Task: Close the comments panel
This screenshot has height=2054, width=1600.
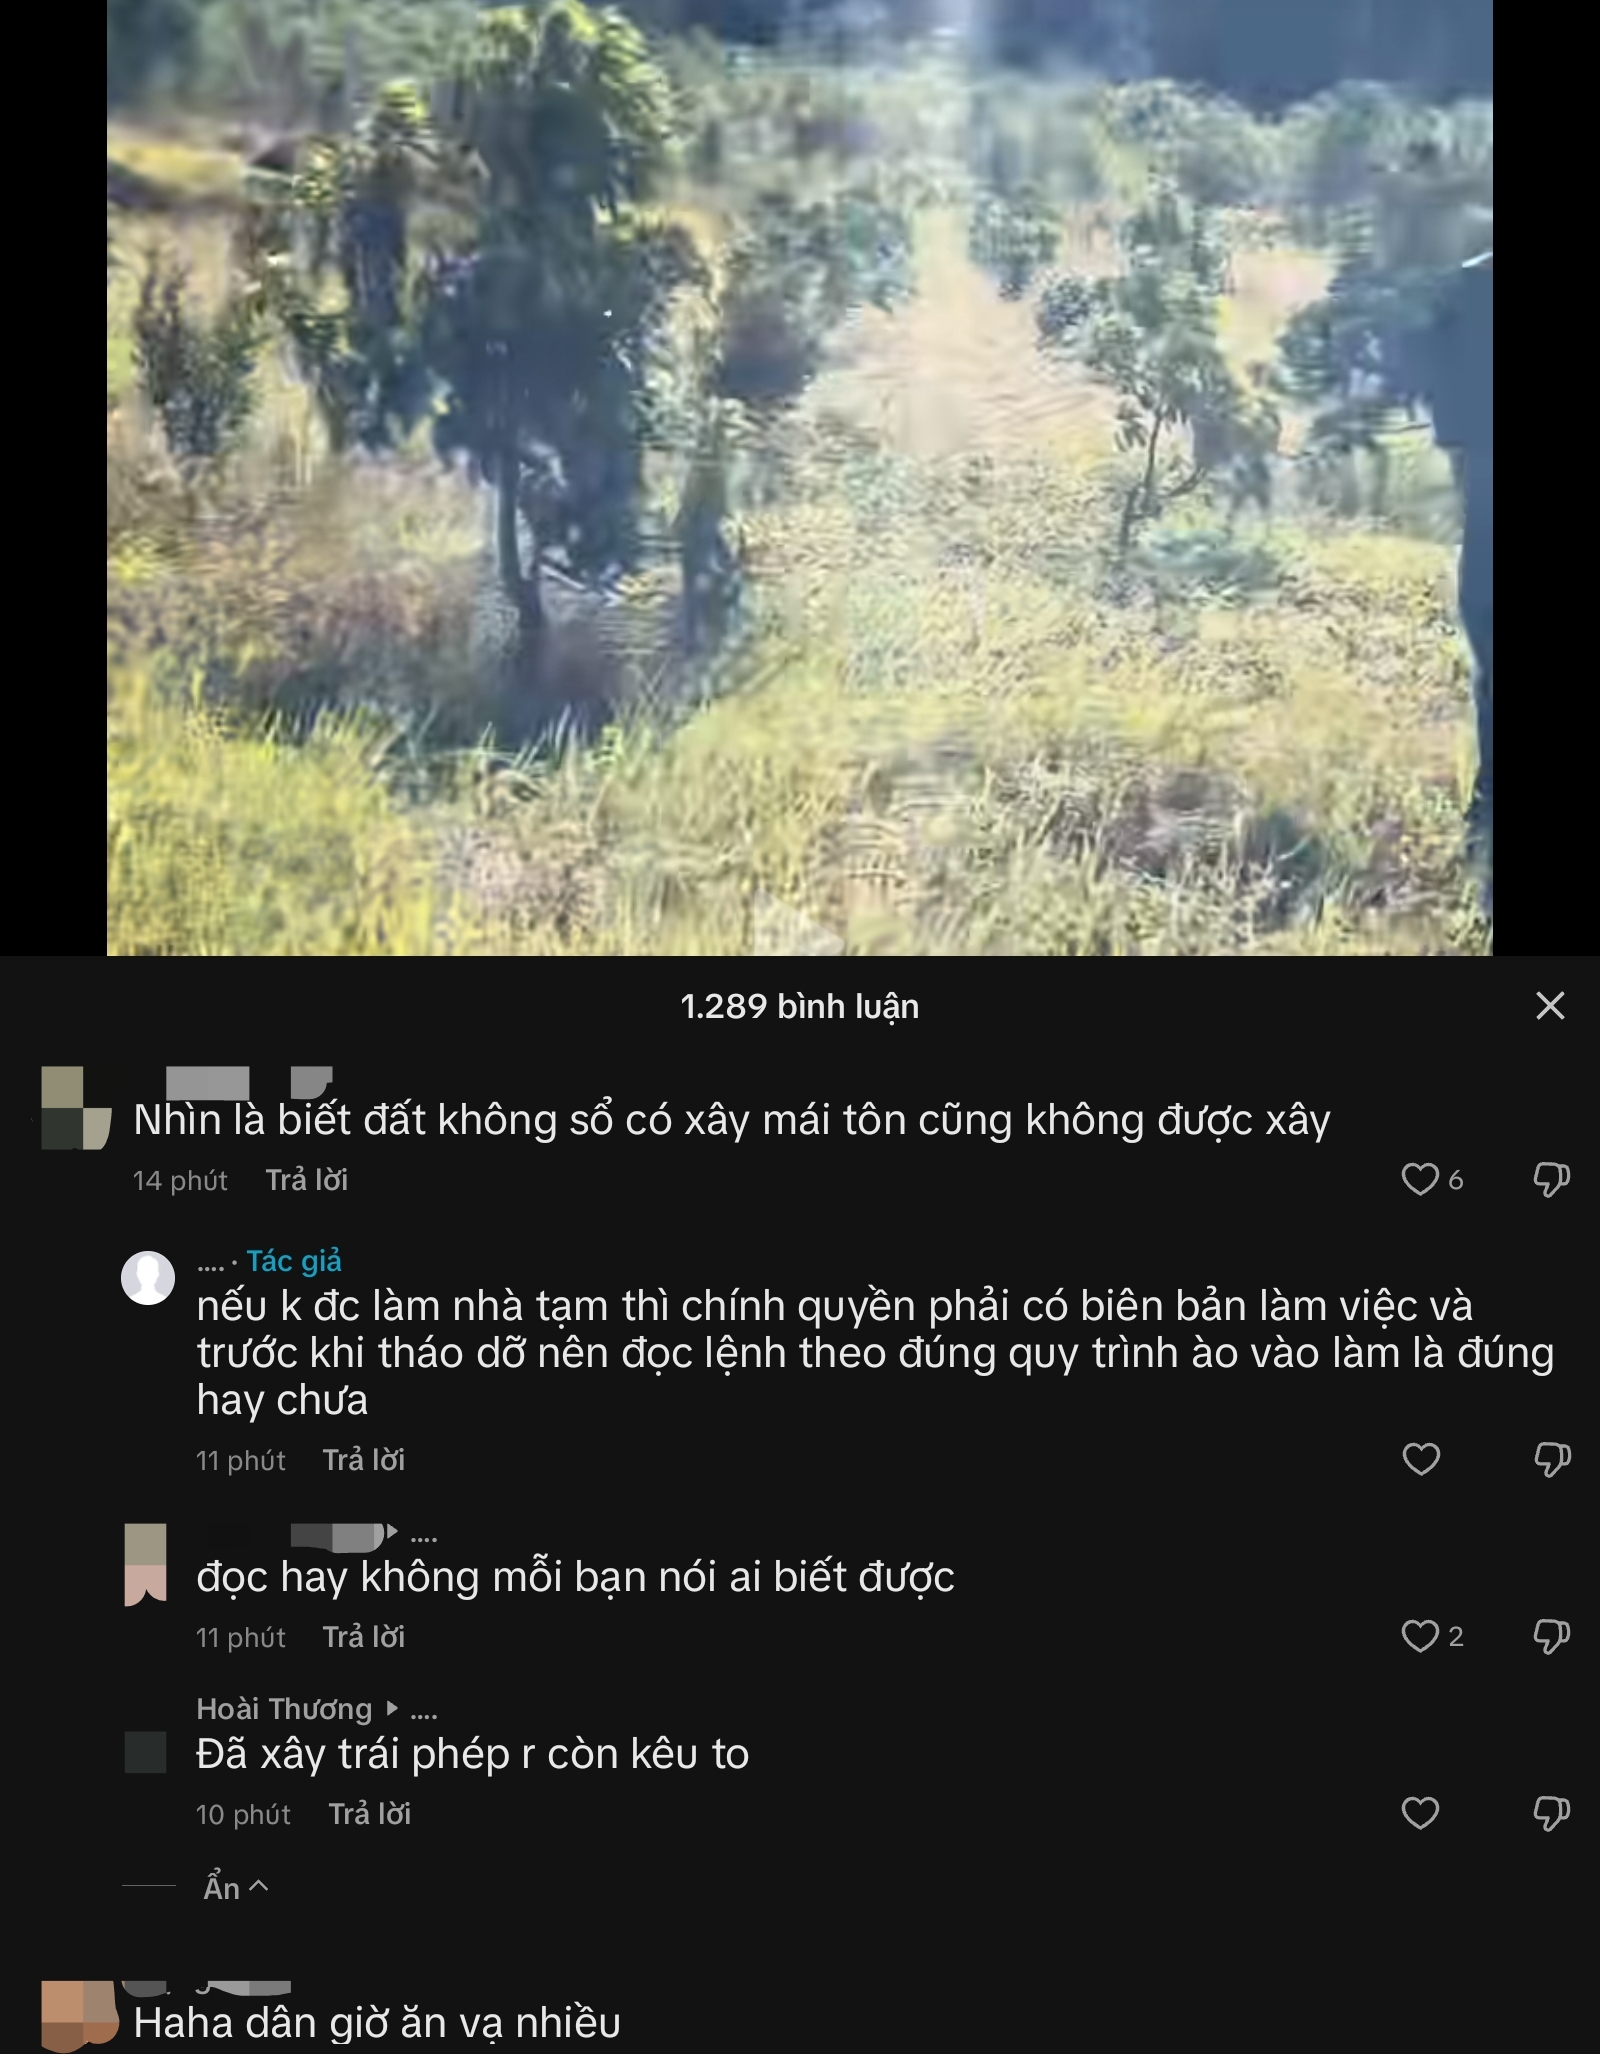Action: point(1549,1006)
